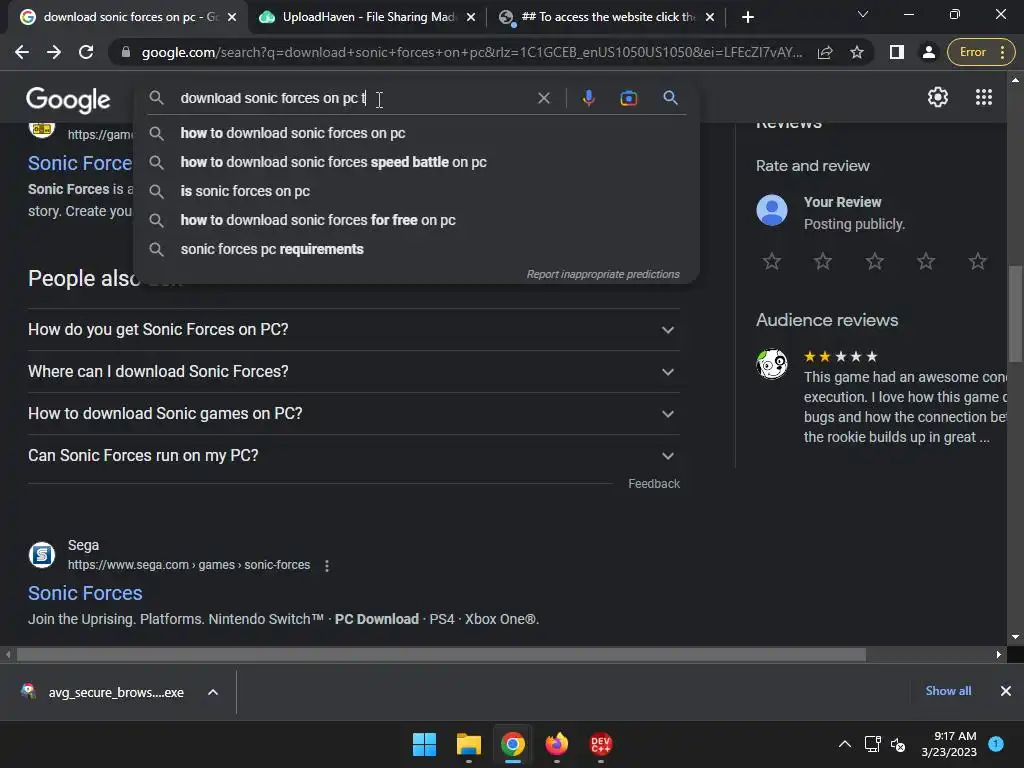Image resolution: width=1024 pixels, height=768 pixels.
Task: Rate one star in Your Review
Action: [x=772, y=261]
